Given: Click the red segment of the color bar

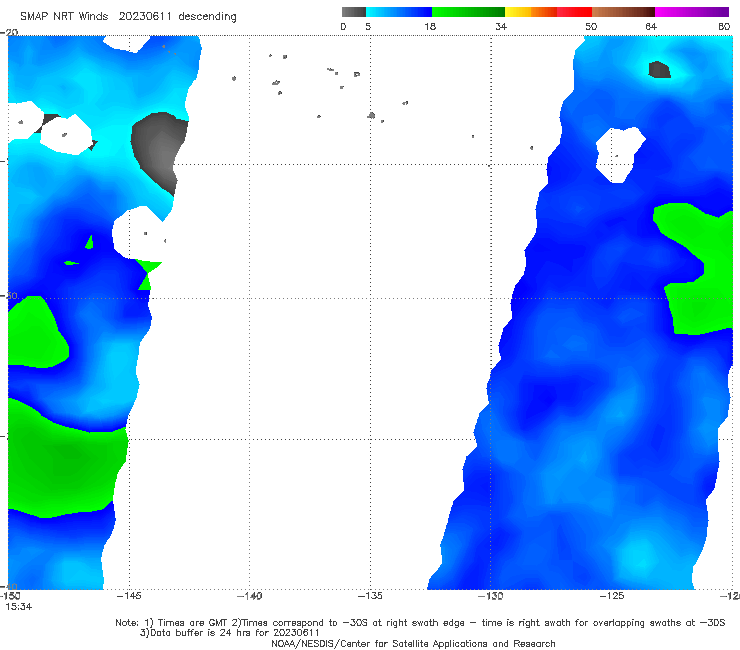Looking at the screenshot, I should coord(574,12).
